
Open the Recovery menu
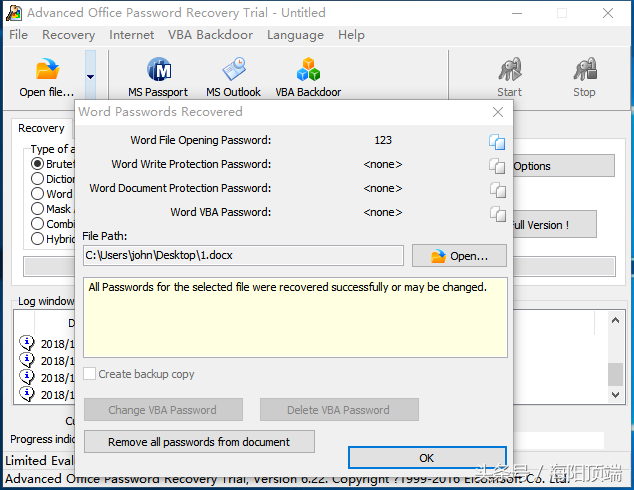coord(68,35)
